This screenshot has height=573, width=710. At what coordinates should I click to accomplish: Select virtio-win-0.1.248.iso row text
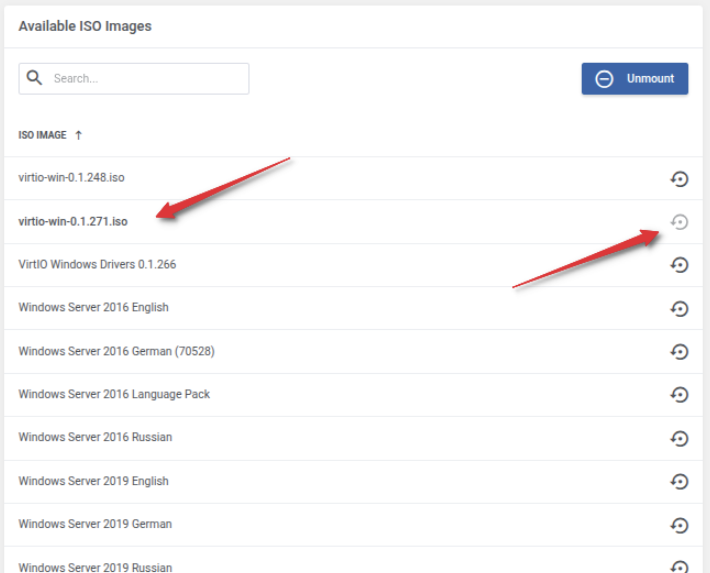[x=72, y=178]
